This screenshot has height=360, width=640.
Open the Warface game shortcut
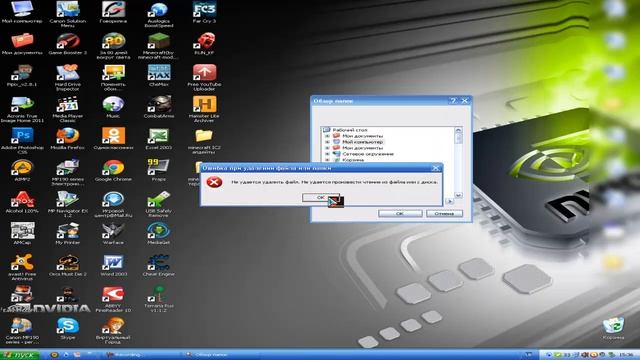pos(113,233)
